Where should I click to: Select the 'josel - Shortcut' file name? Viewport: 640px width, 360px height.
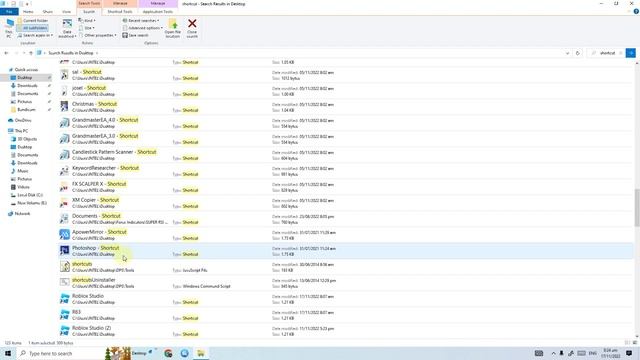89,88
